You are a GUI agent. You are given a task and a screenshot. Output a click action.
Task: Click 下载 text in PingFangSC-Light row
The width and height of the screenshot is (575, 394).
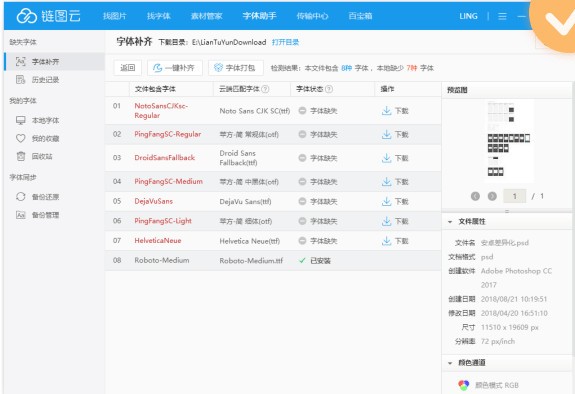402,221
